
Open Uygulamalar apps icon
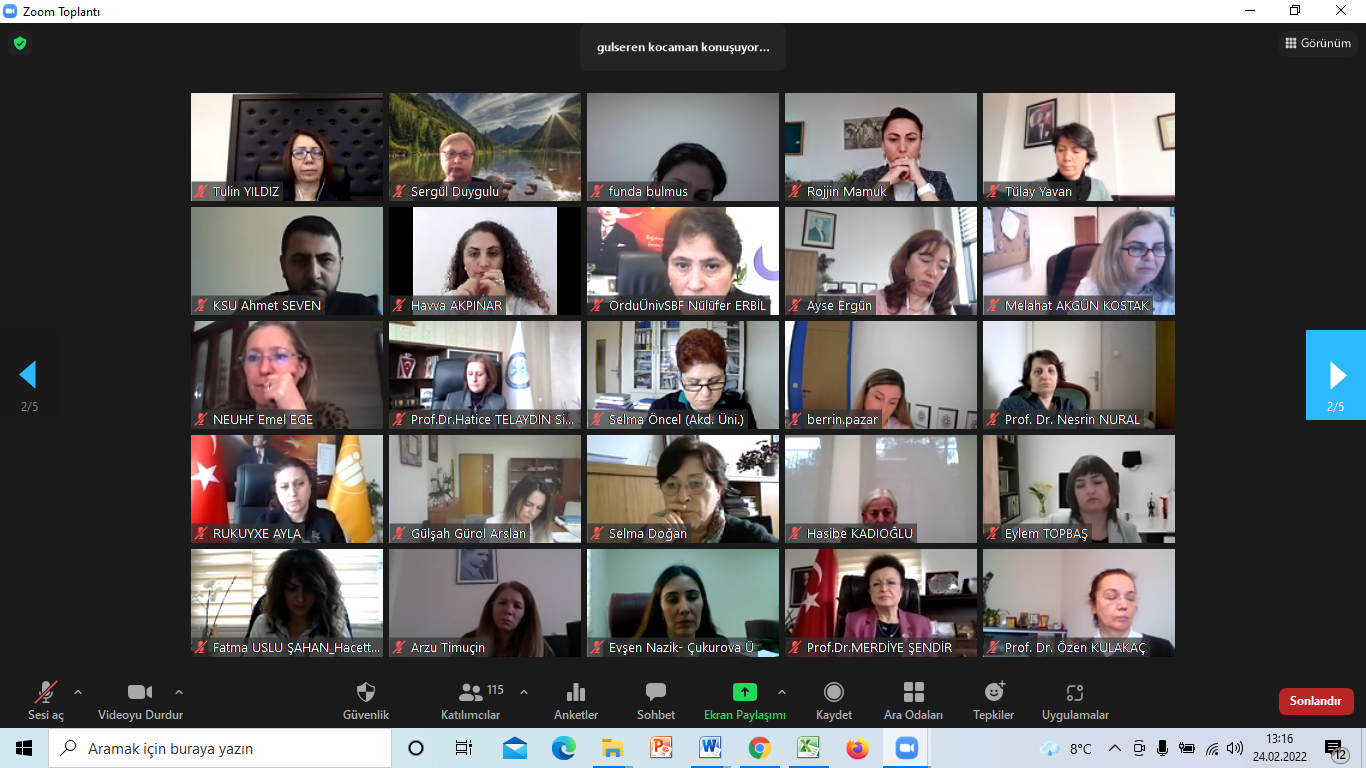click(1075, 693)
